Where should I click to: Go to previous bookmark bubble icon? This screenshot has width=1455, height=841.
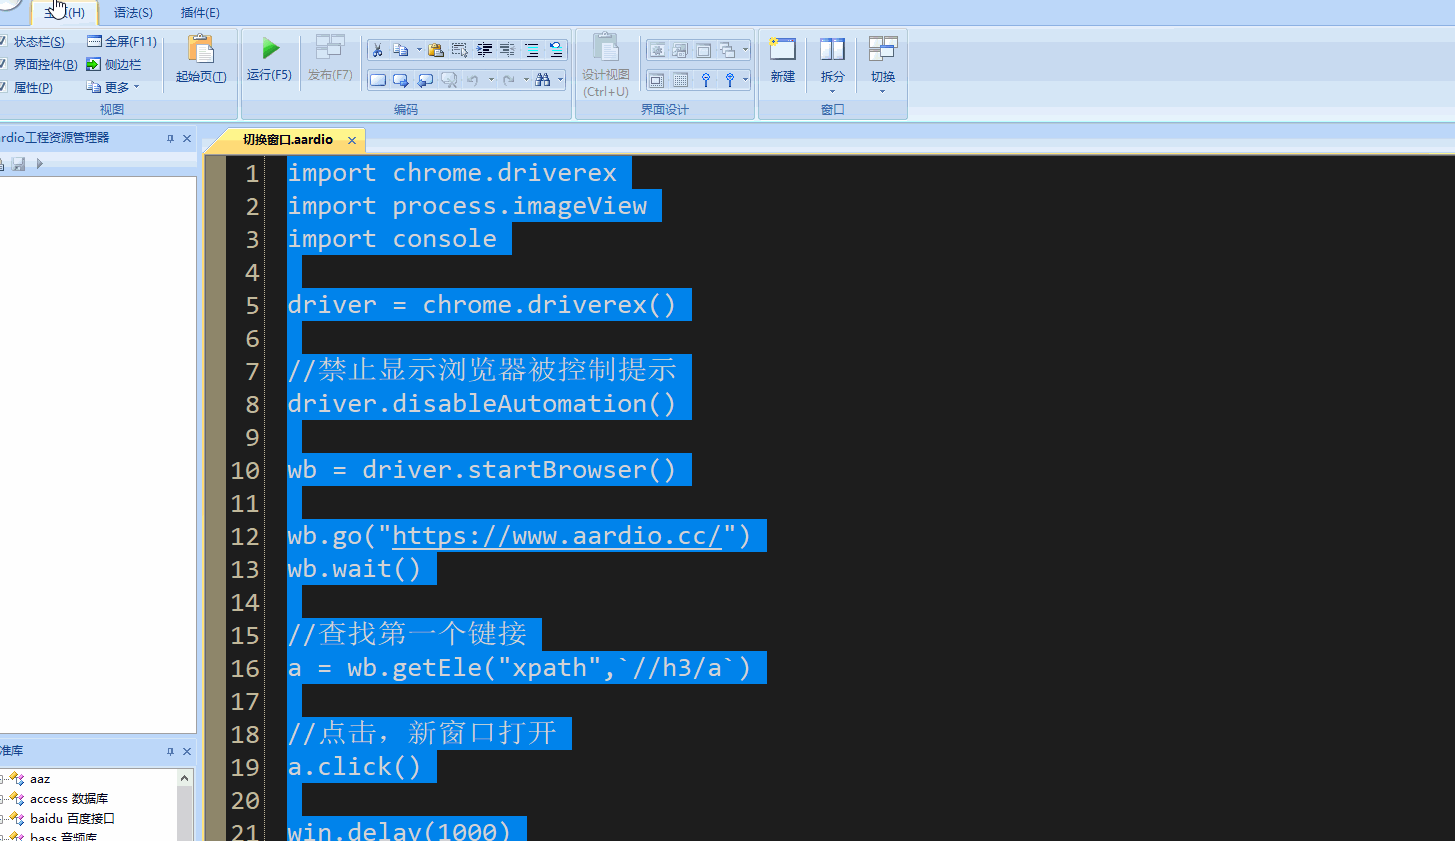click(x=425, y=80)
